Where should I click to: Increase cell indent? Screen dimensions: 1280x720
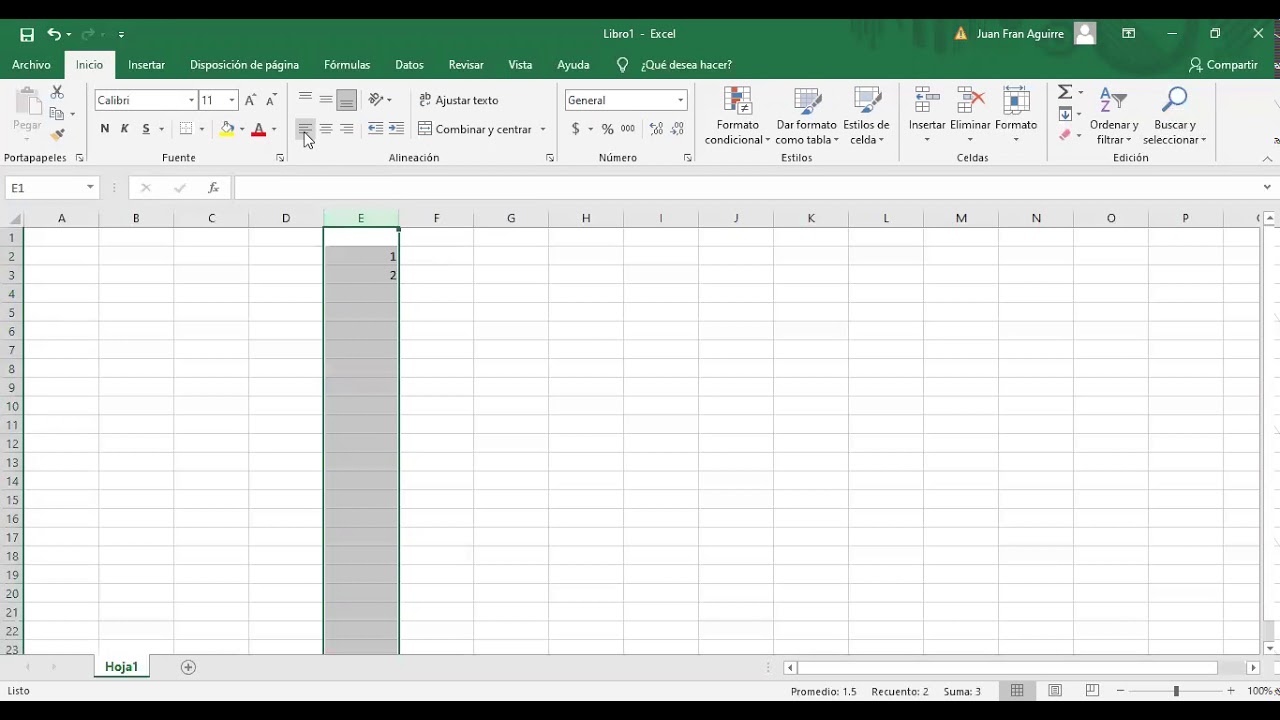coord(397,129)
